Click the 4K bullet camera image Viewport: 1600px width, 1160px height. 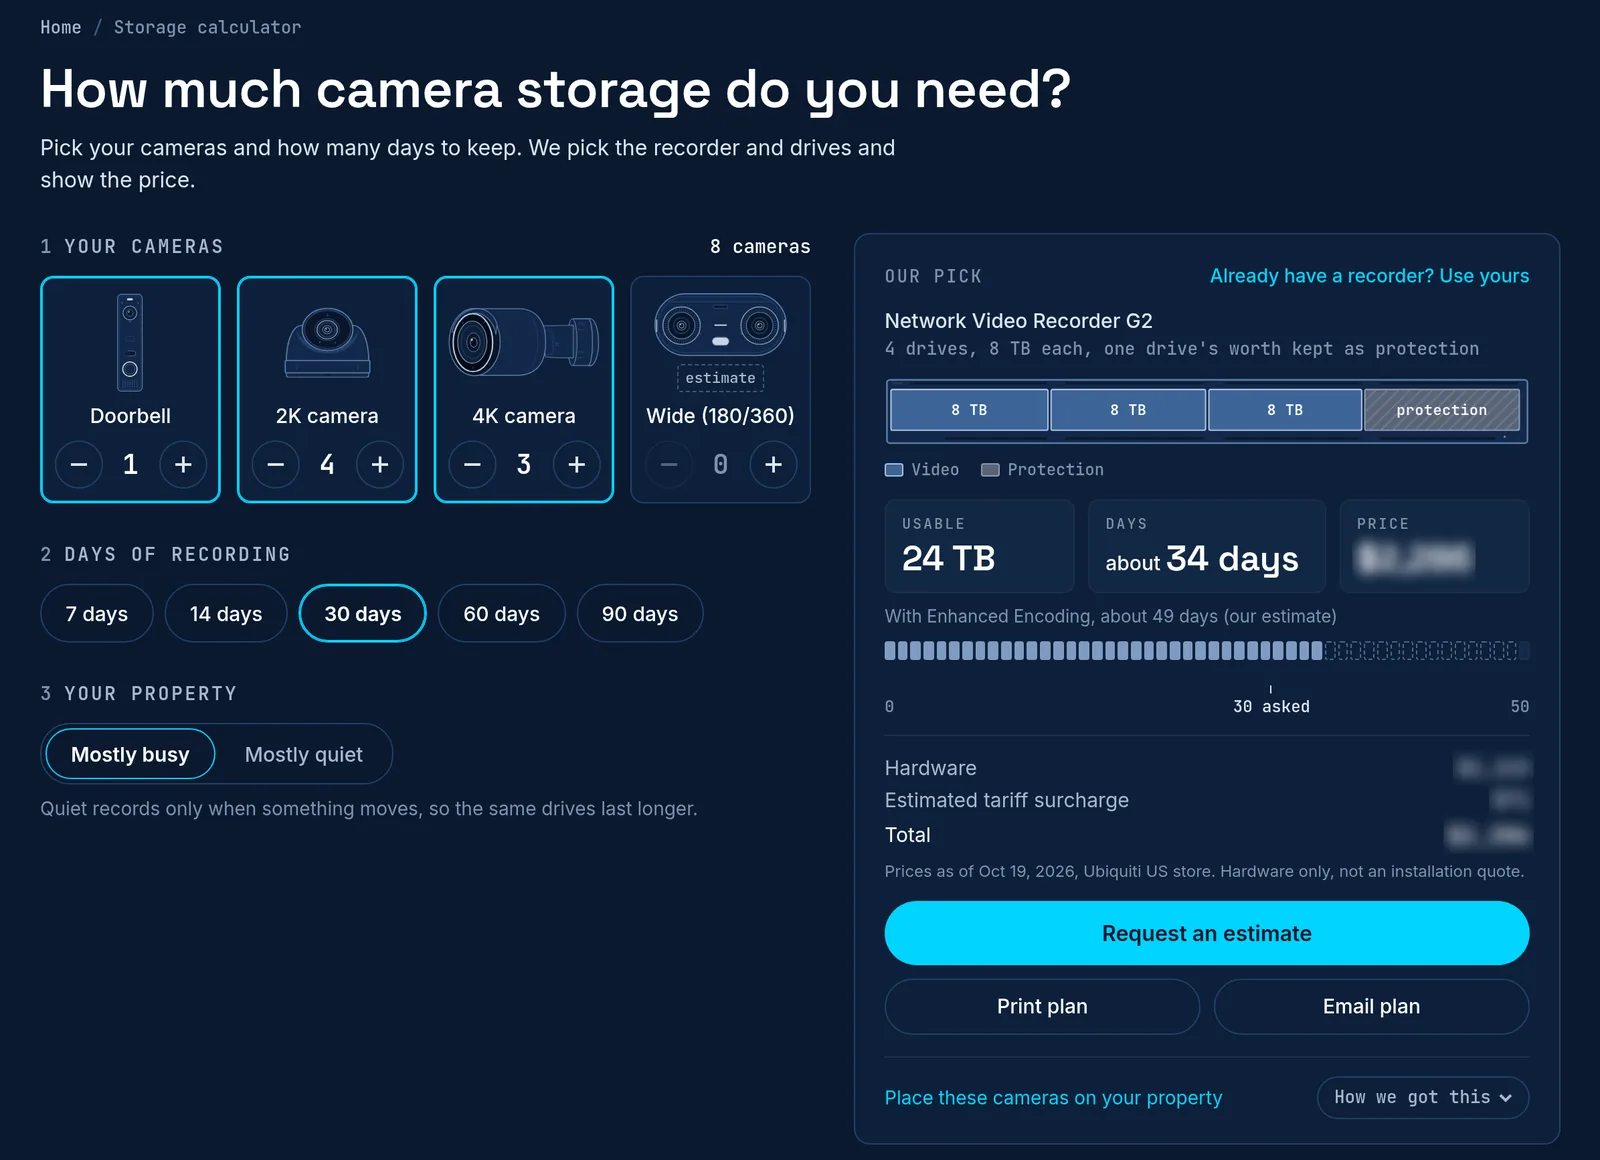(524, 342)
